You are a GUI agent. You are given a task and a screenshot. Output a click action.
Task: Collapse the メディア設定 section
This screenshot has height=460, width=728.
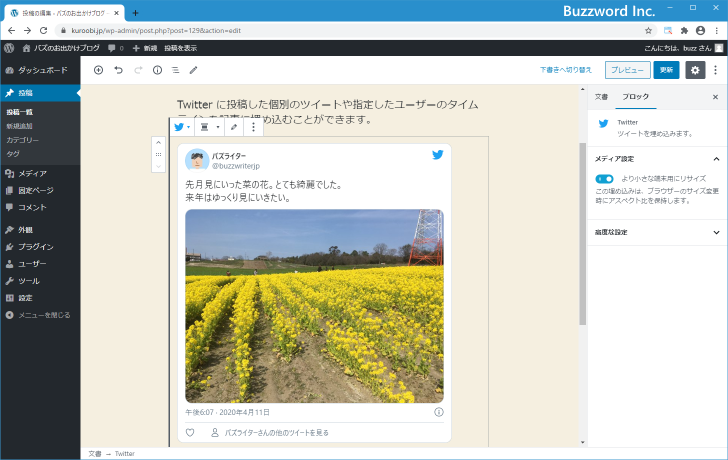(x=657, y=159)
